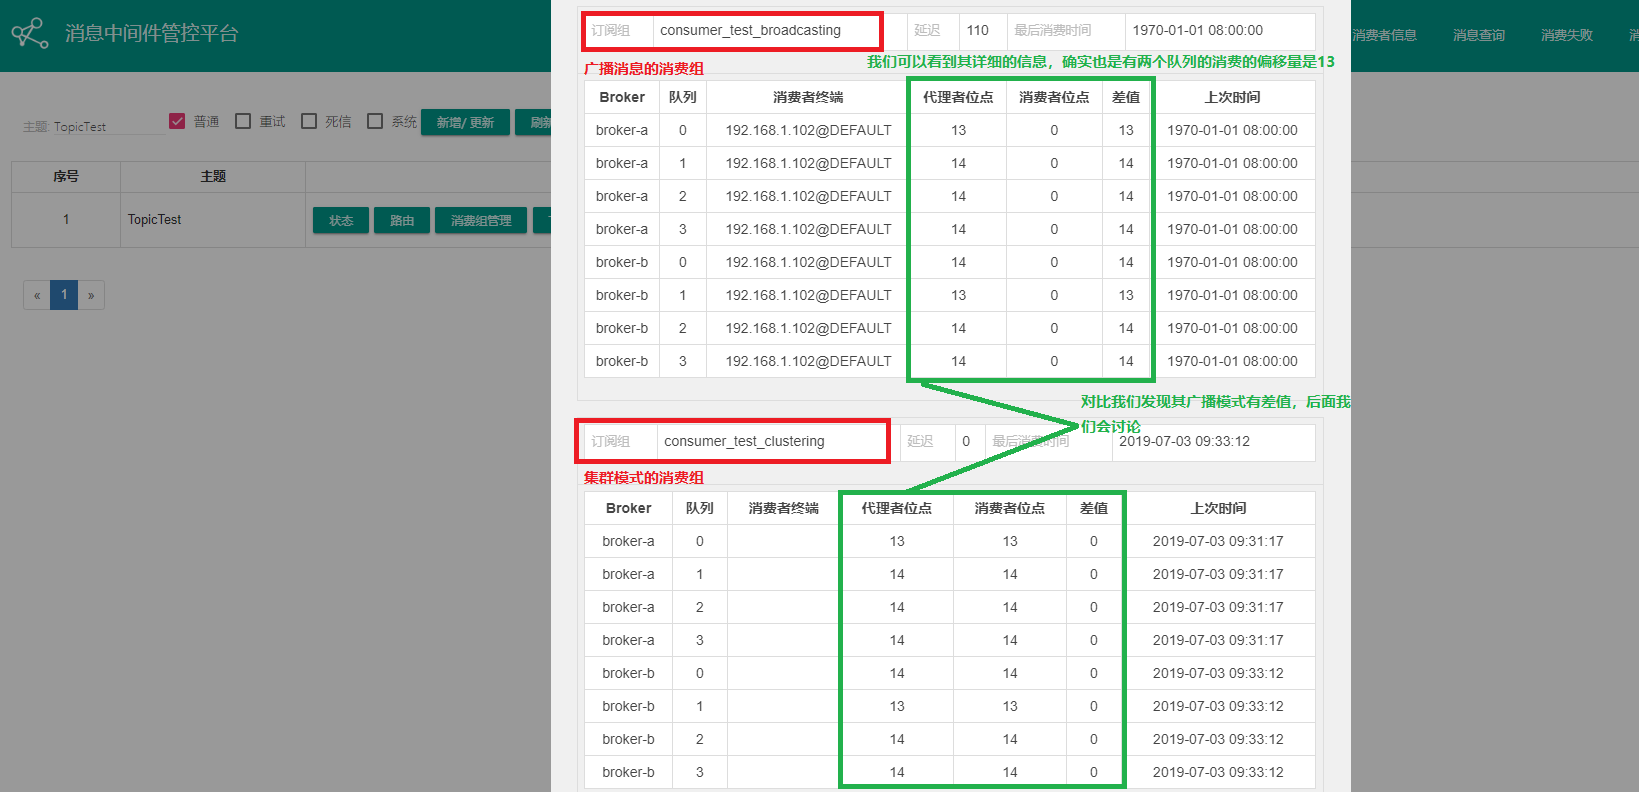
Task: Enable the 死信 checkbox
Action: [309, 121]
